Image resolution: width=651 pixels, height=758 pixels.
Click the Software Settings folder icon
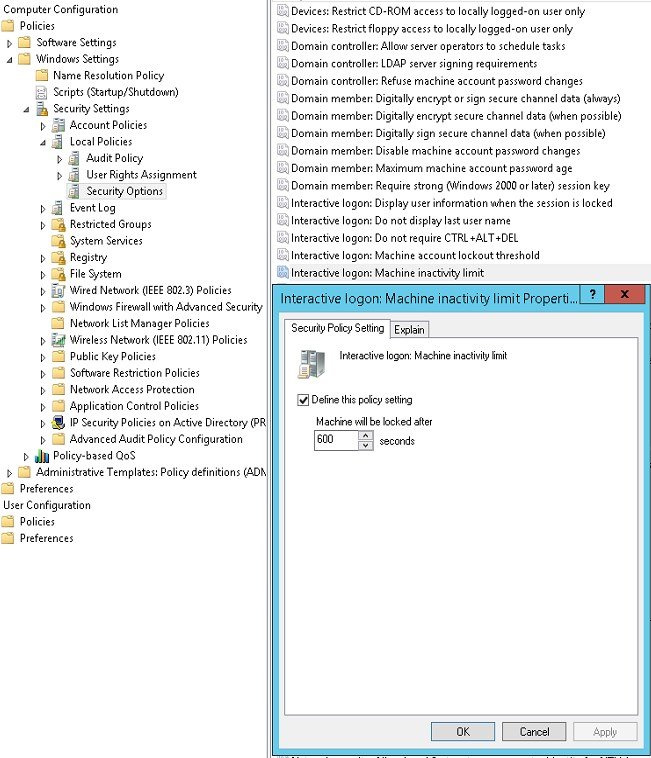(24, 43)
